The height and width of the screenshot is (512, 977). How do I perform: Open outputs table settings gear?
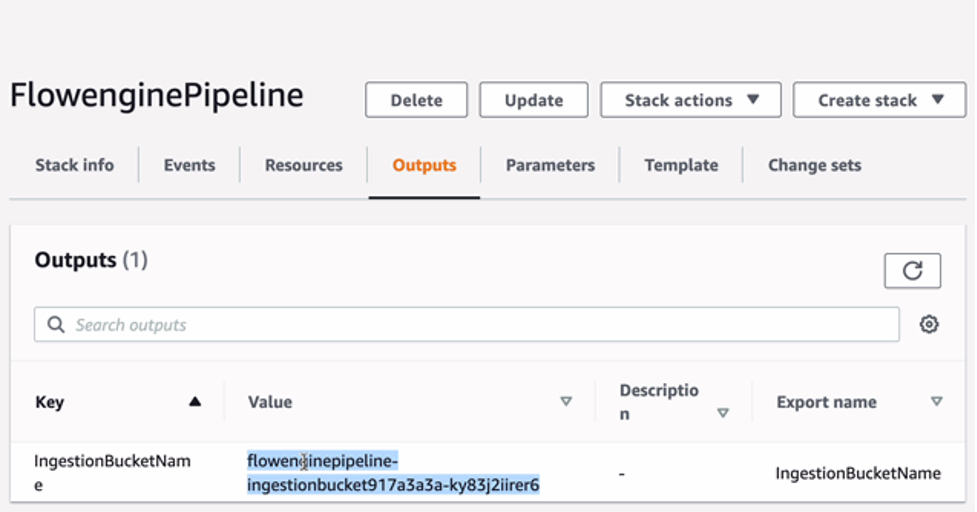(x=929, y=324)
